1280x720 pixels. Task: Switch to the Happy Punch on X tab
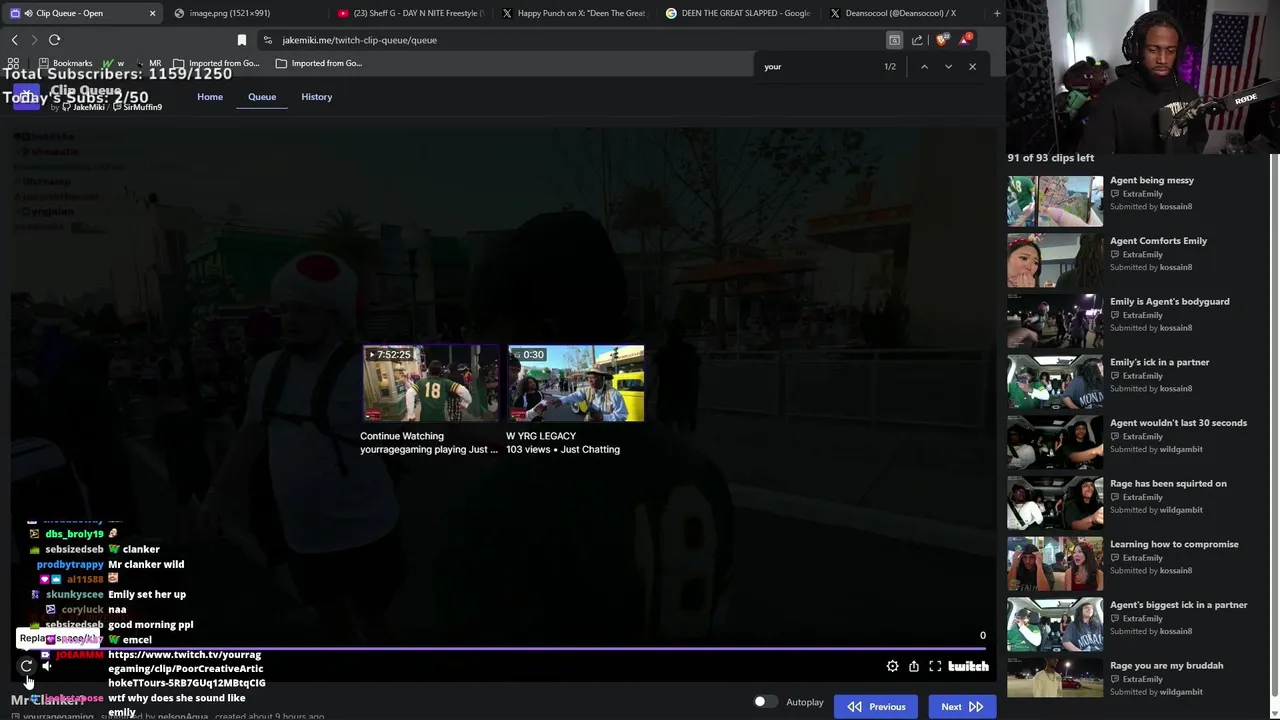pos(574,13)
